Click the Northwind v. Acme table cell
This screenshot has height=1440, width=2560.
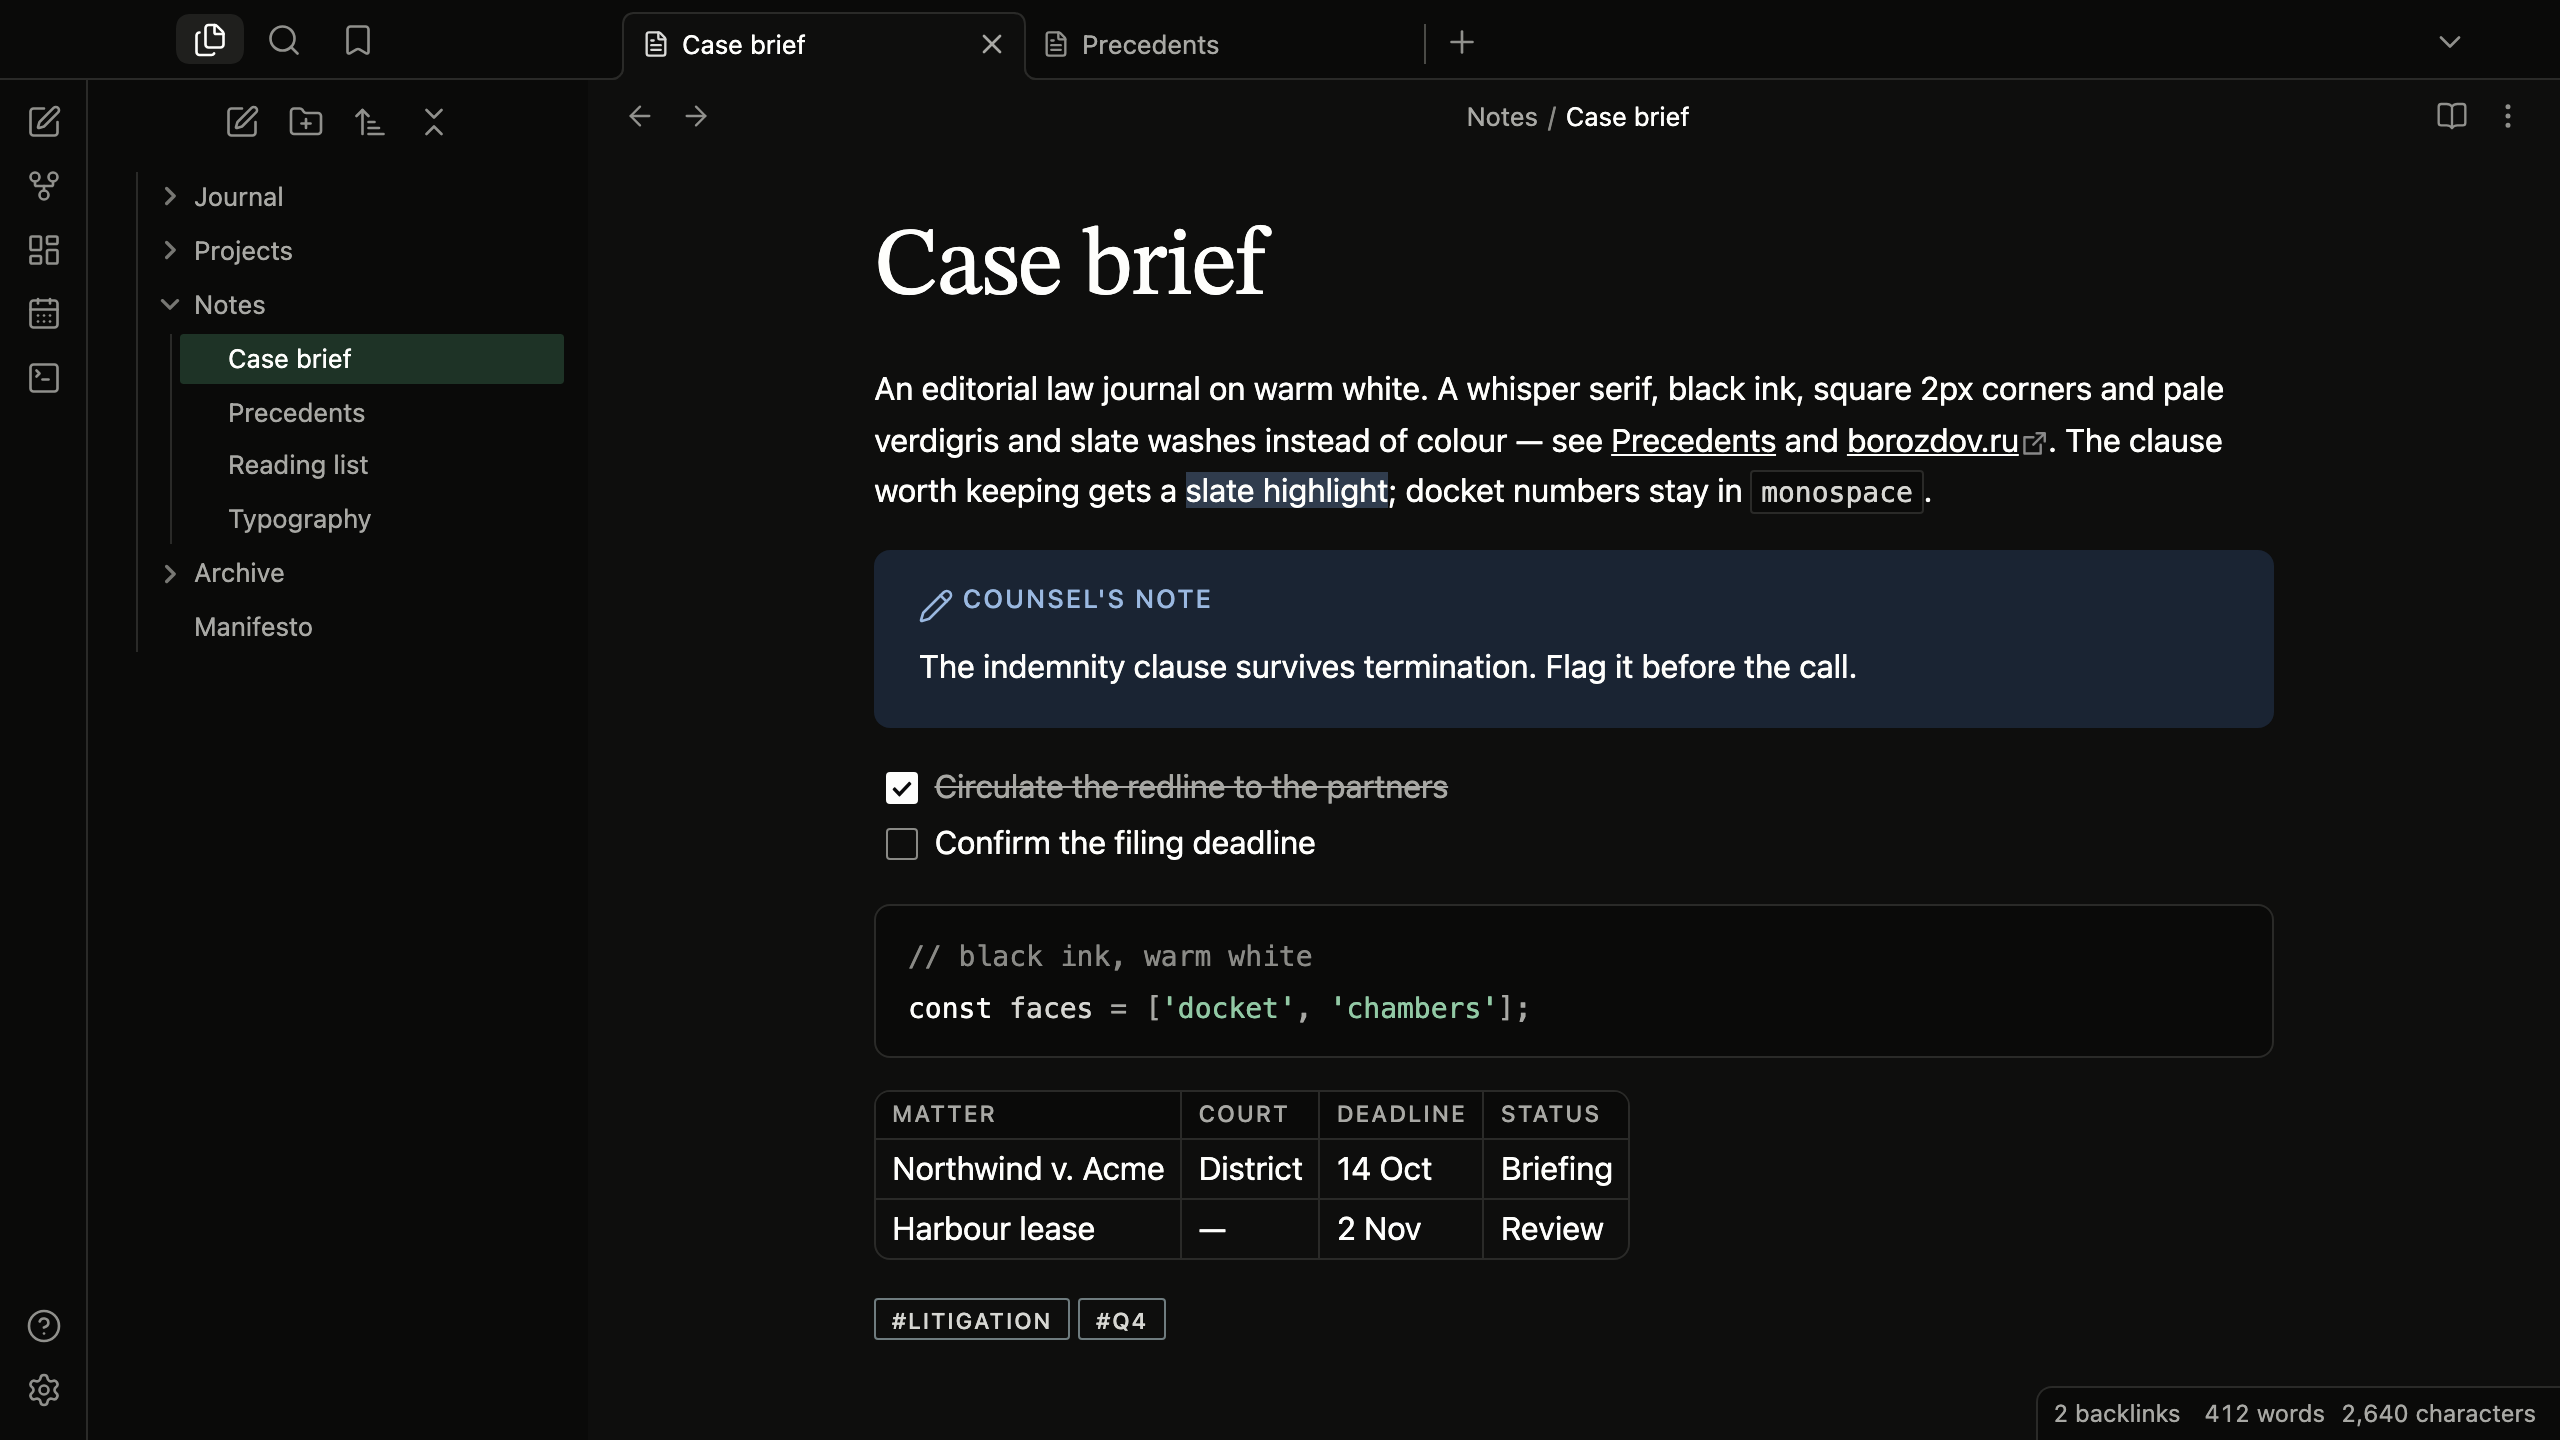click(1028, 1169)
